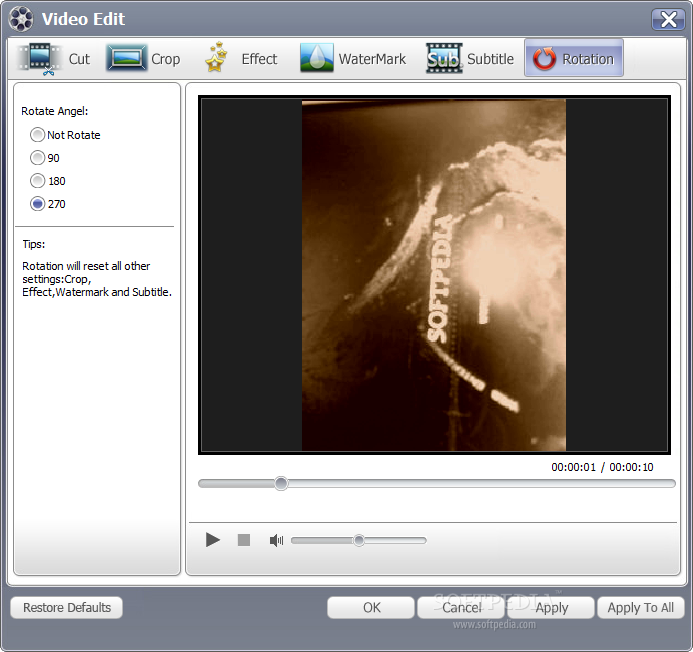Click the 00:00:01 / 00:00:10 time display
Image resolution: width=693 pixels, height=652 pixels.
pos(602,467)
